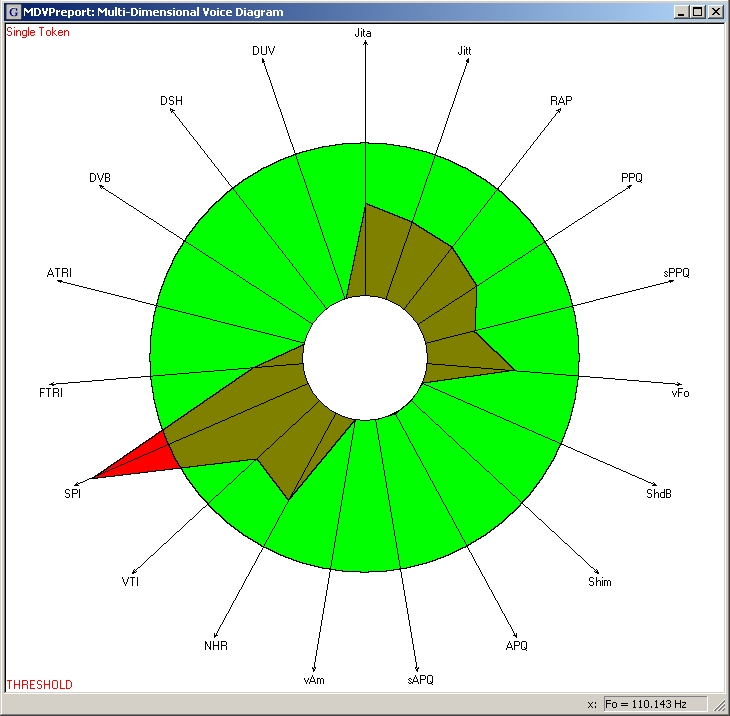Select the DVB axis label
730x716 pixels.
[100, 178]
